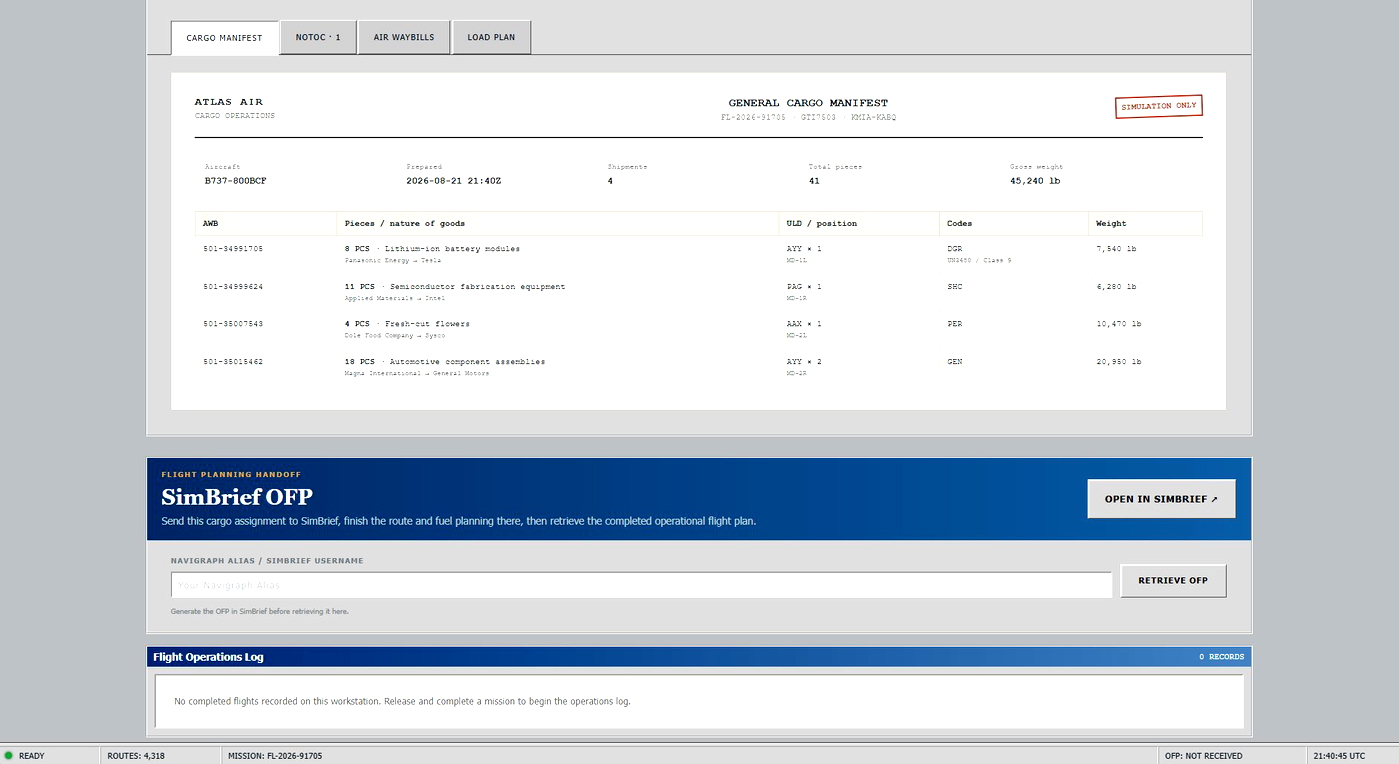Click the Panasonic Energy → Tesla shipper line
1399x764 pixels.
392,260
